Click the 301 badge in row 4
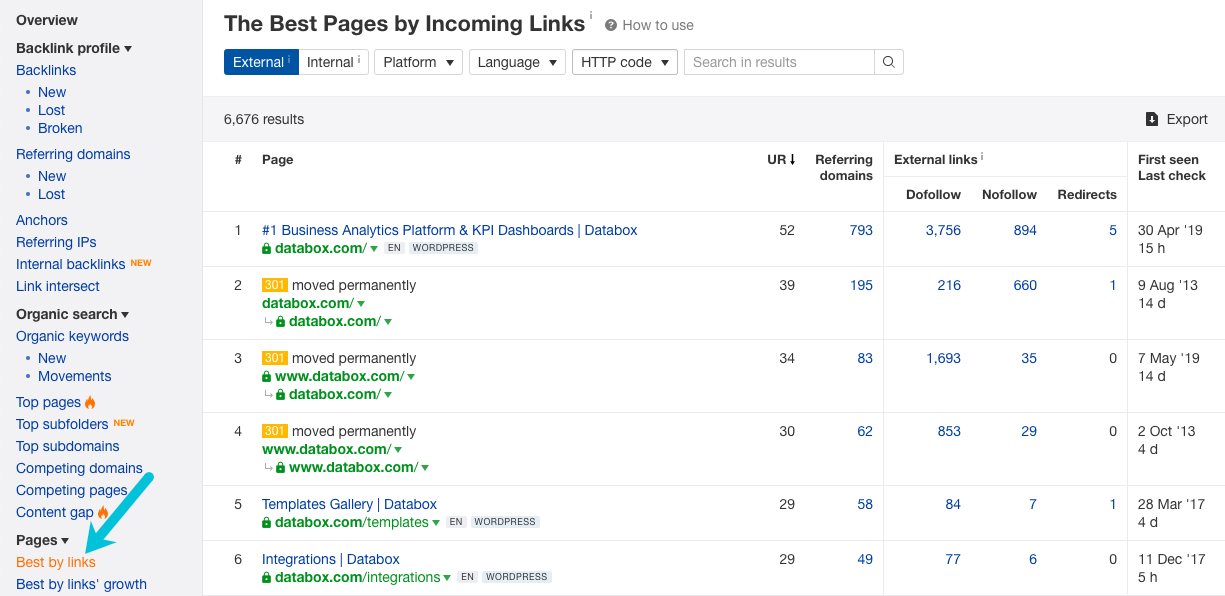This screenshot has height=596, width=1225. 275,431
